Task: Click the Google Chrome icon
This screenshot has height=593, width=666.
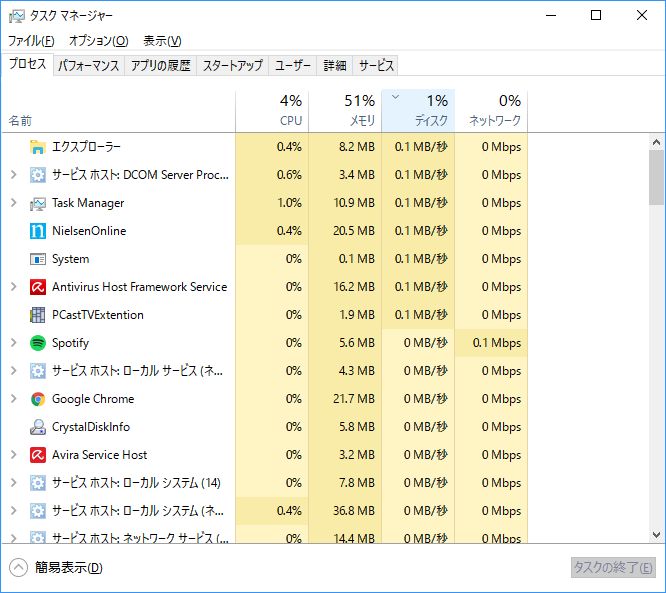Action: click(x=38, y=399)
